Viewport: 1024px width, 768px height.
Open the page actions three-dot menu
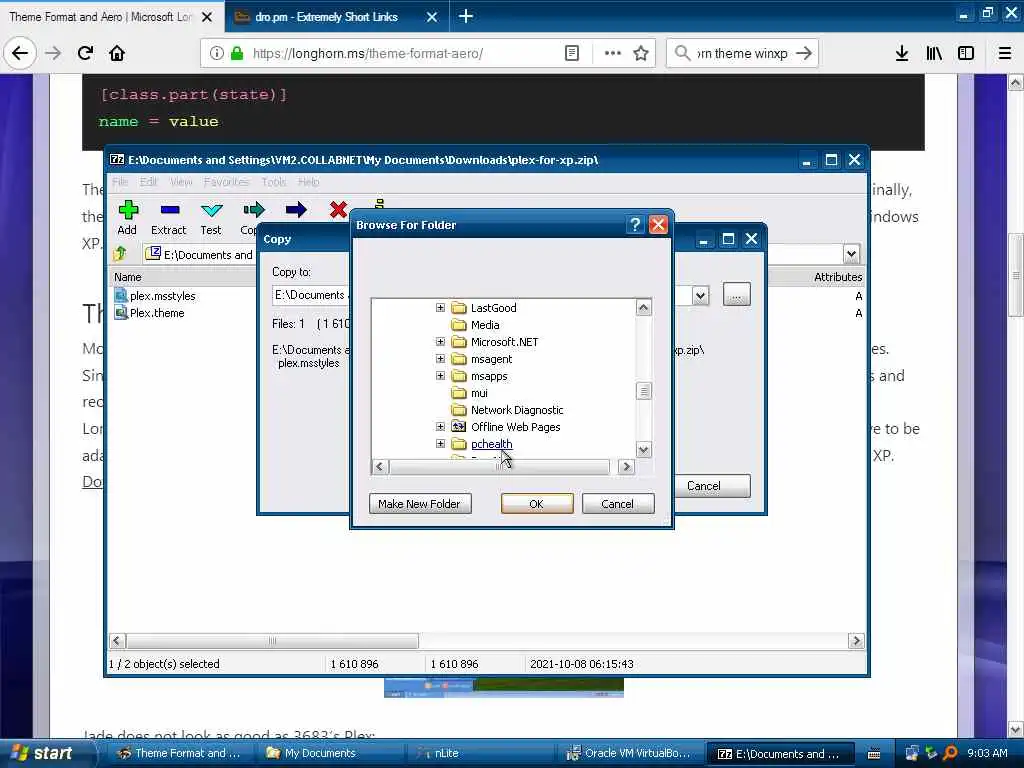613,53
